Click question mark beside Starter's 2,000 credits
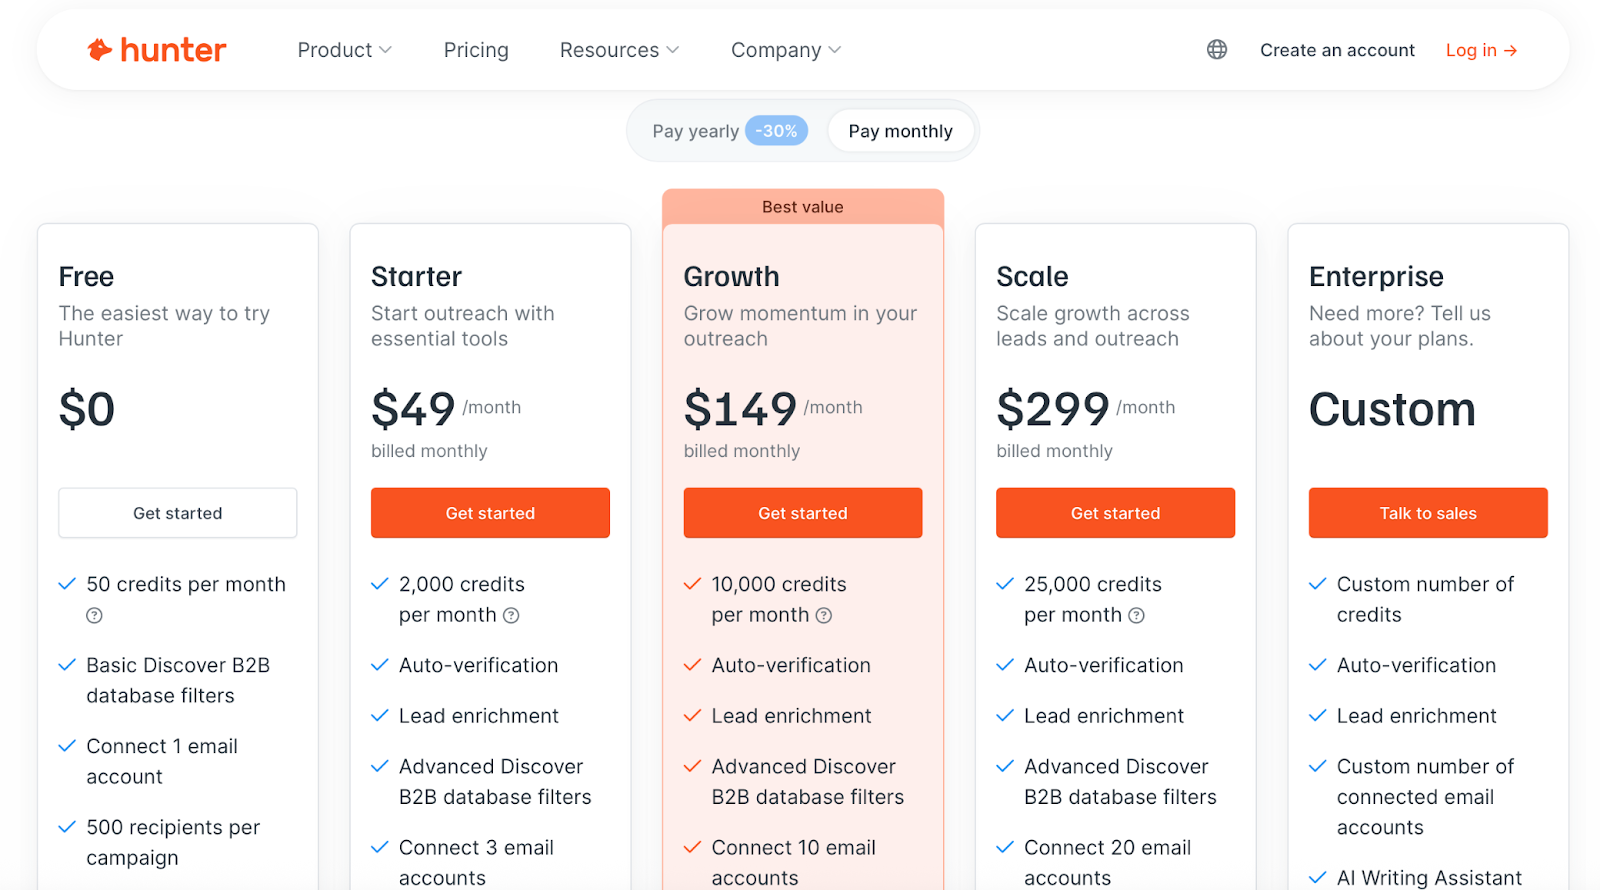 coord(511,615)
